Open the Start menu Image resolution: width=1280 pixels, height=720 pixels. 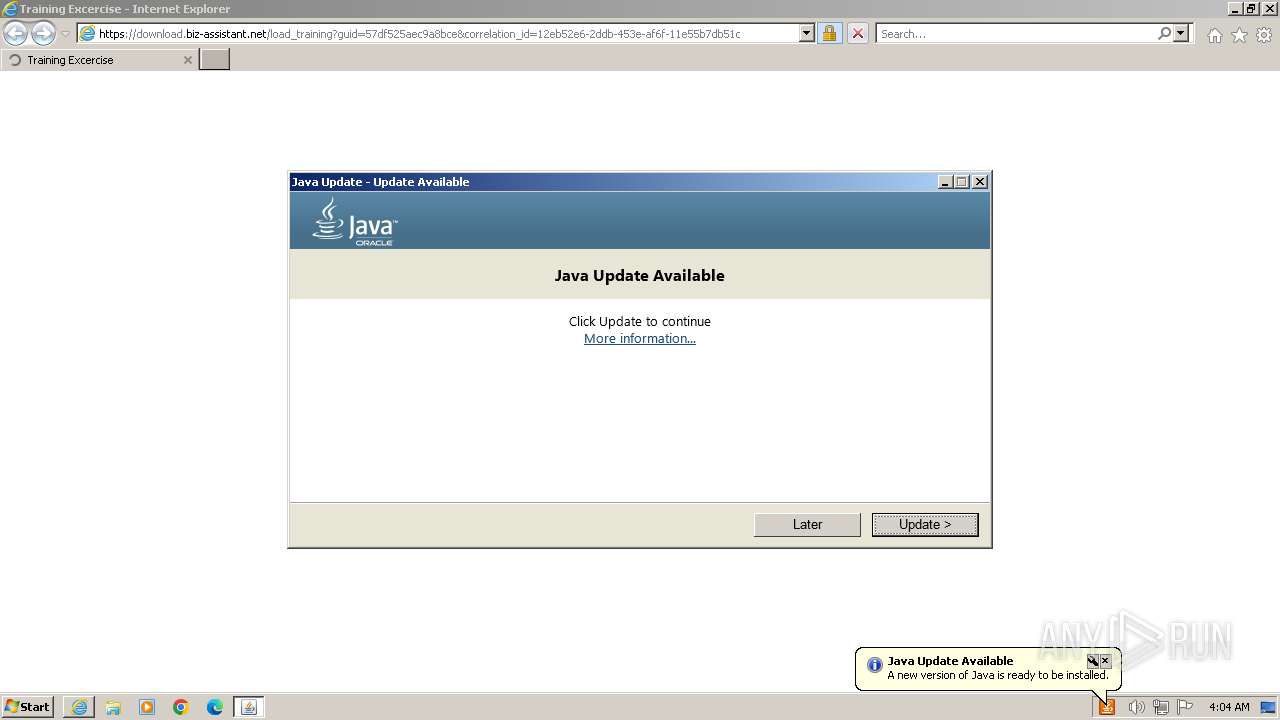coord(27,707)
